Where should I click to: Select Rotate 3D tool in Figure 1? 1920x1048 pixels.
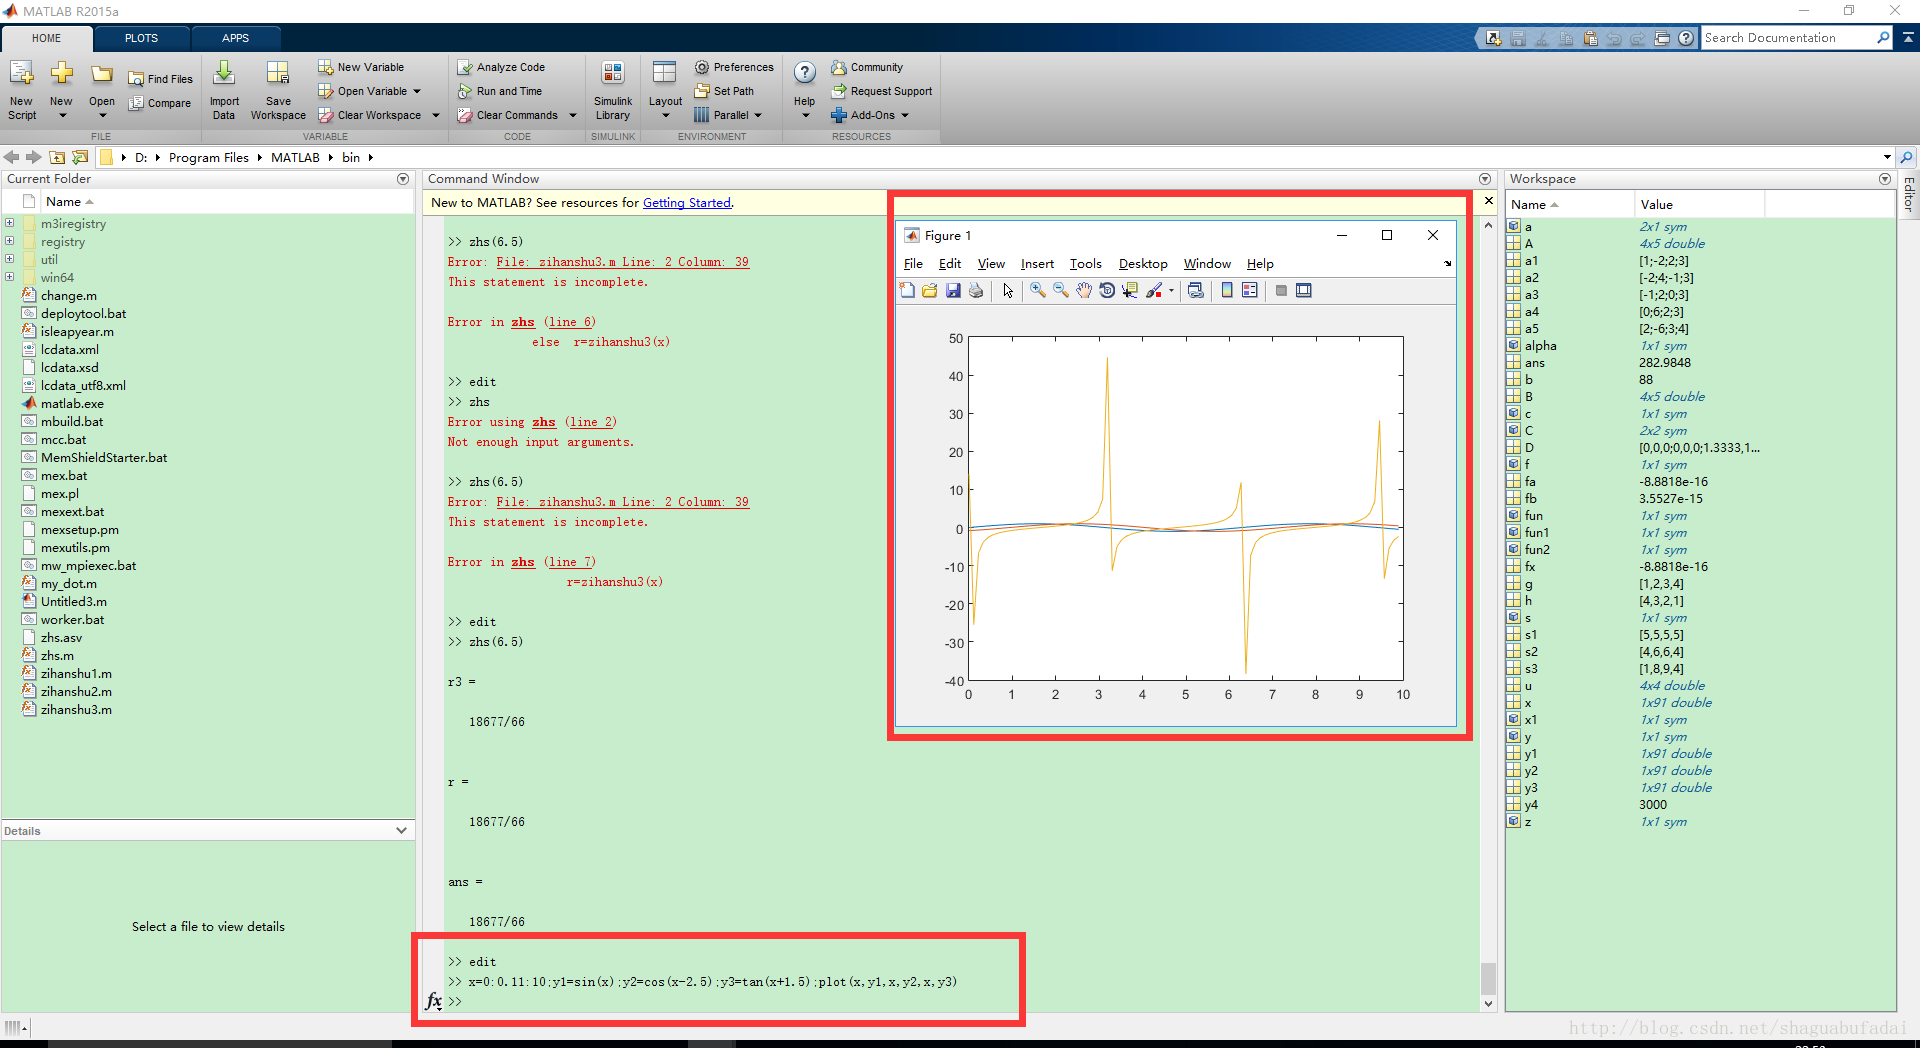(1107, 290)
